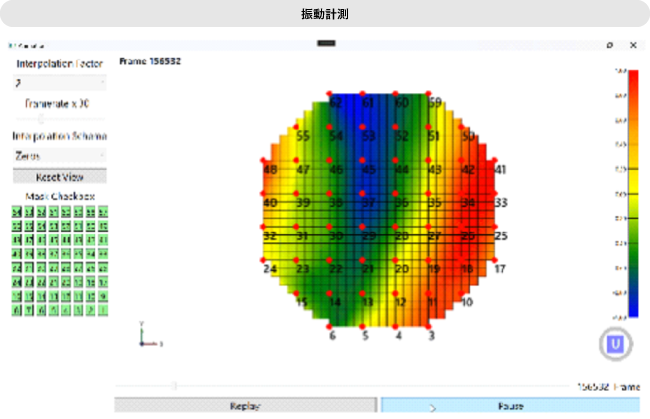Toggle the top-right Mask Checkbox cell
650x419 pixels.
point(102,213)
